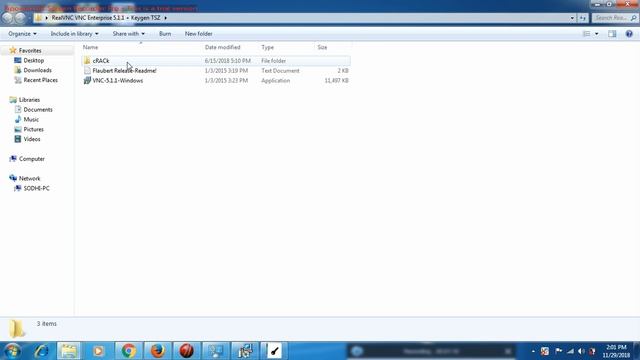This screenshot has height=360, width=640.
Task: Sort by the Name column header
Action: tap(90, 47)
